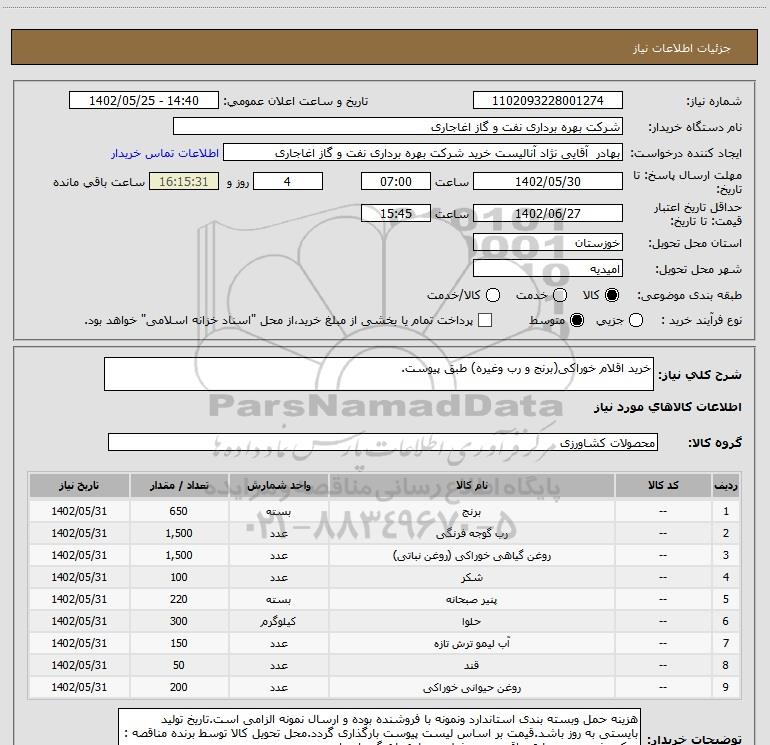Select the خدمت radio button
Screen dimensions: 770x745
click(560, 295)
